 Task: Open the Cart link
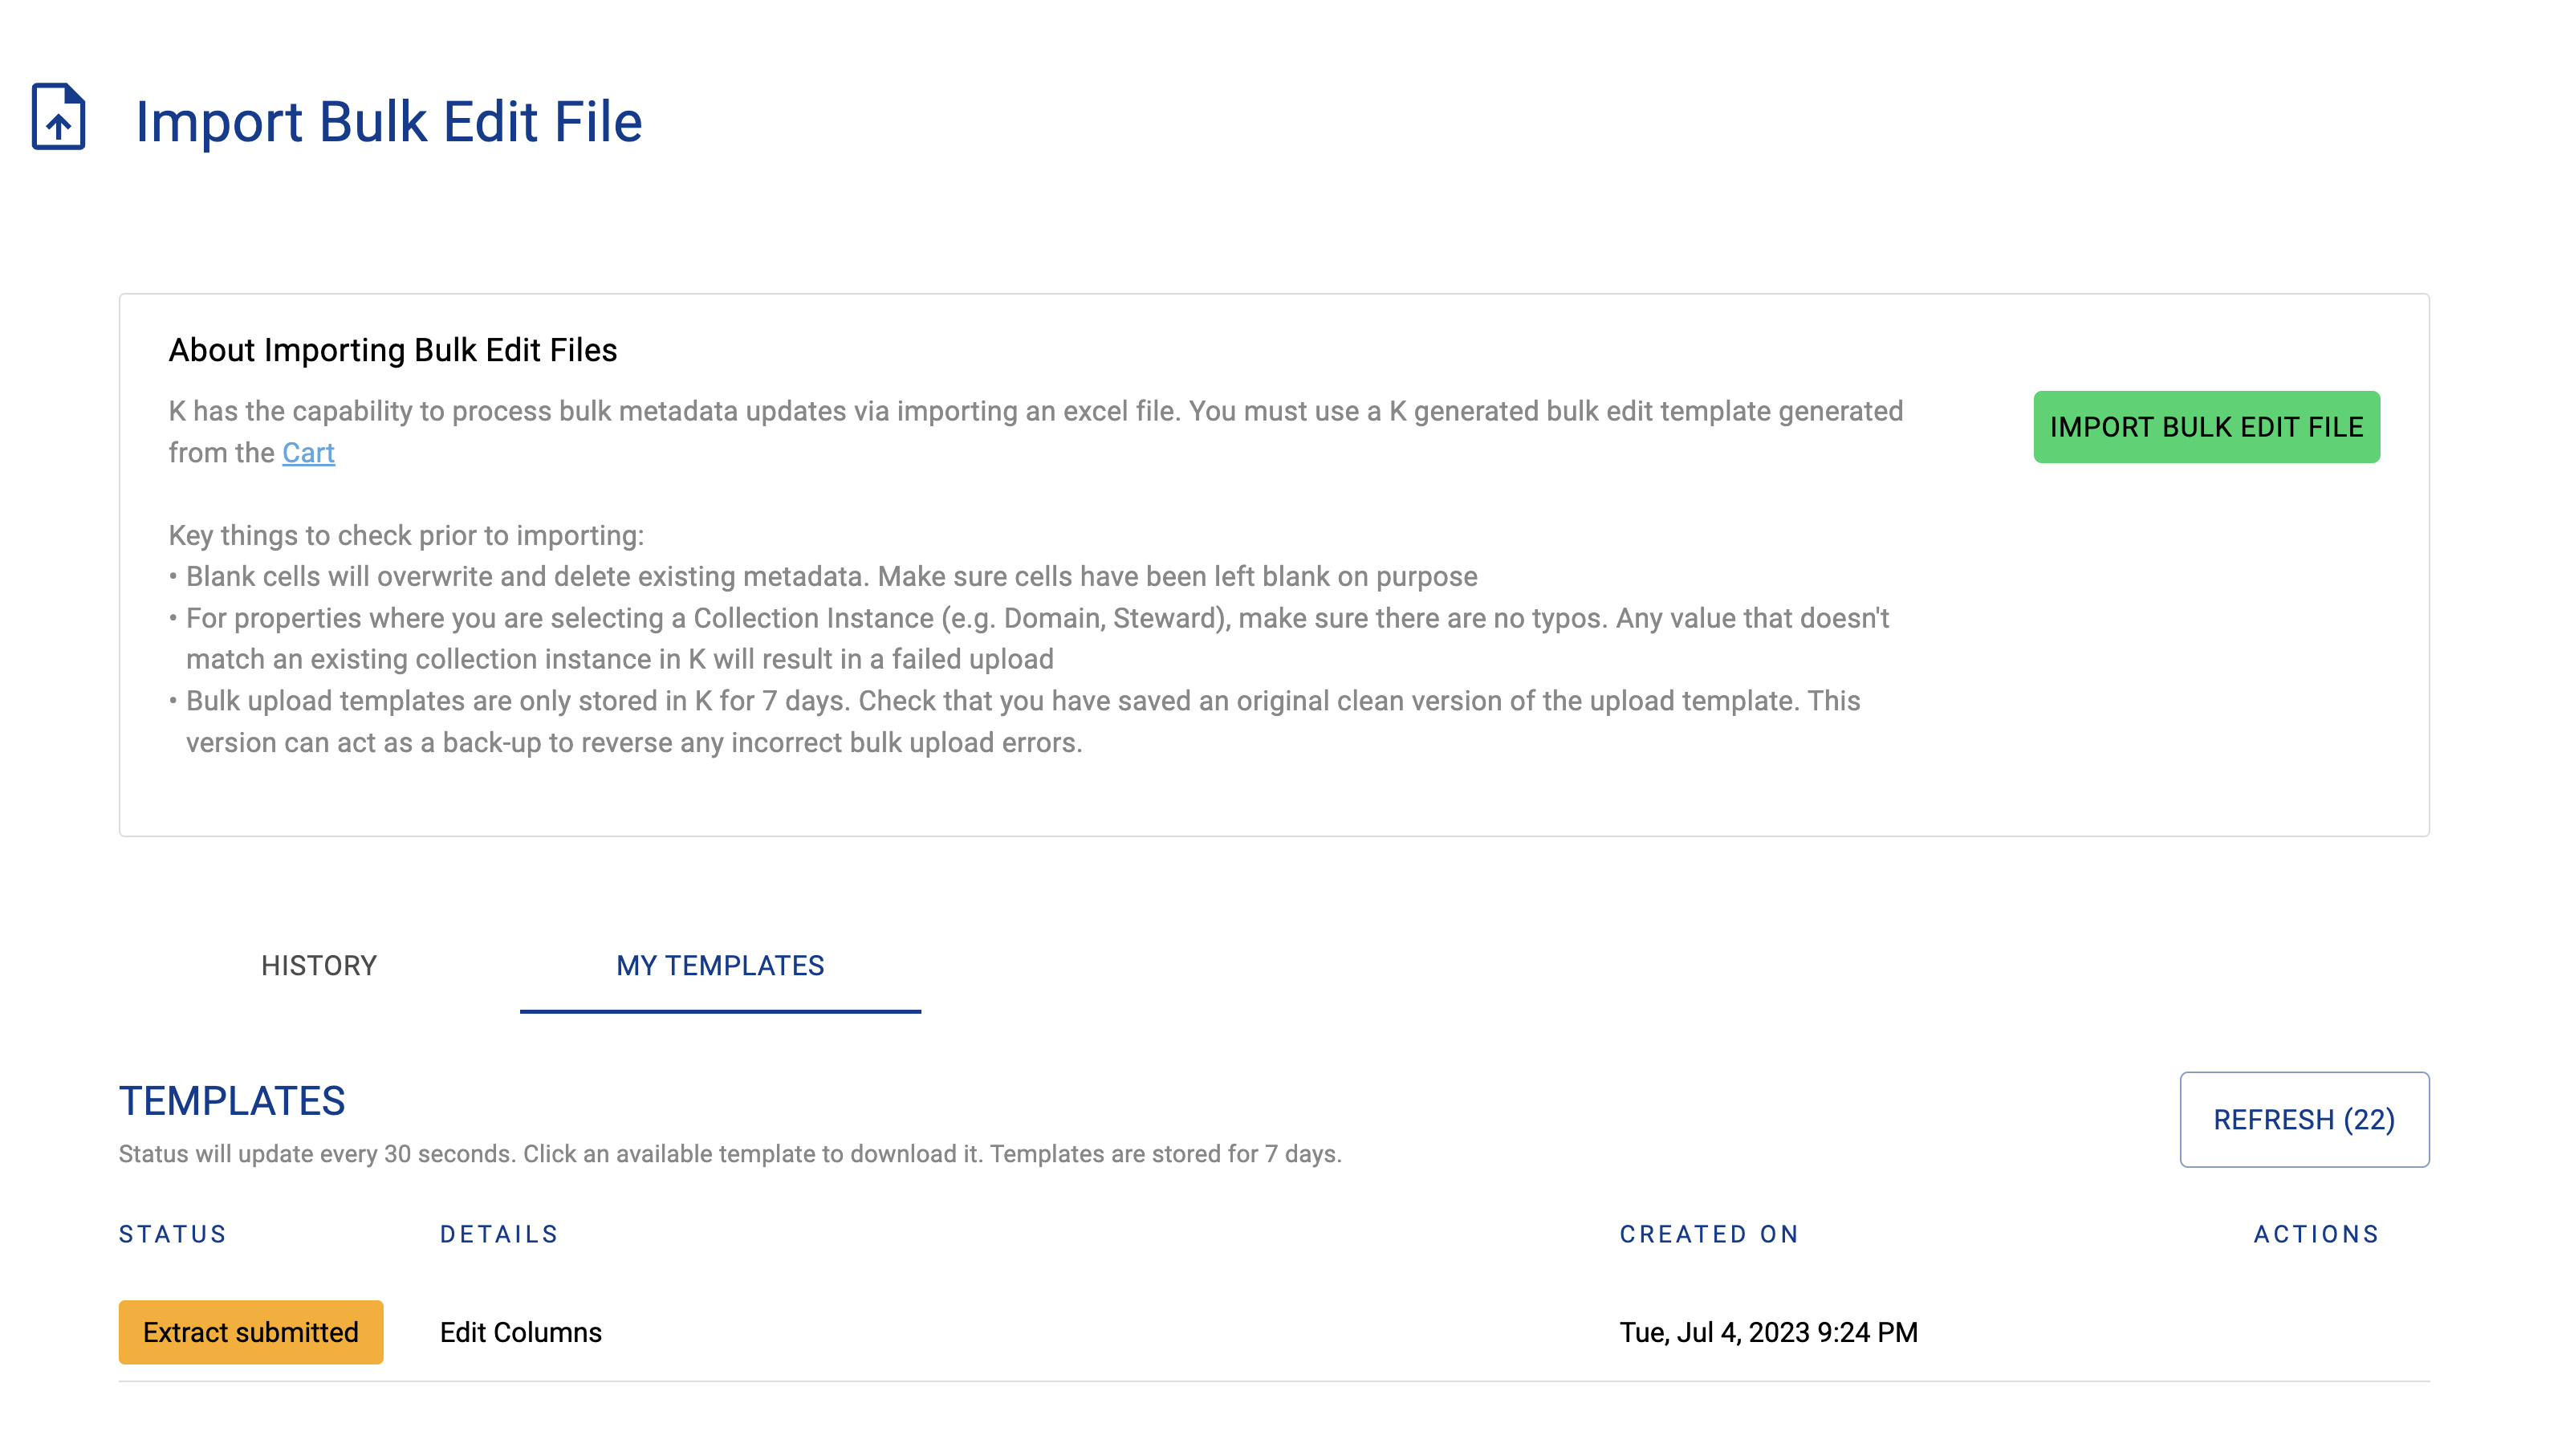coord(308,453)
